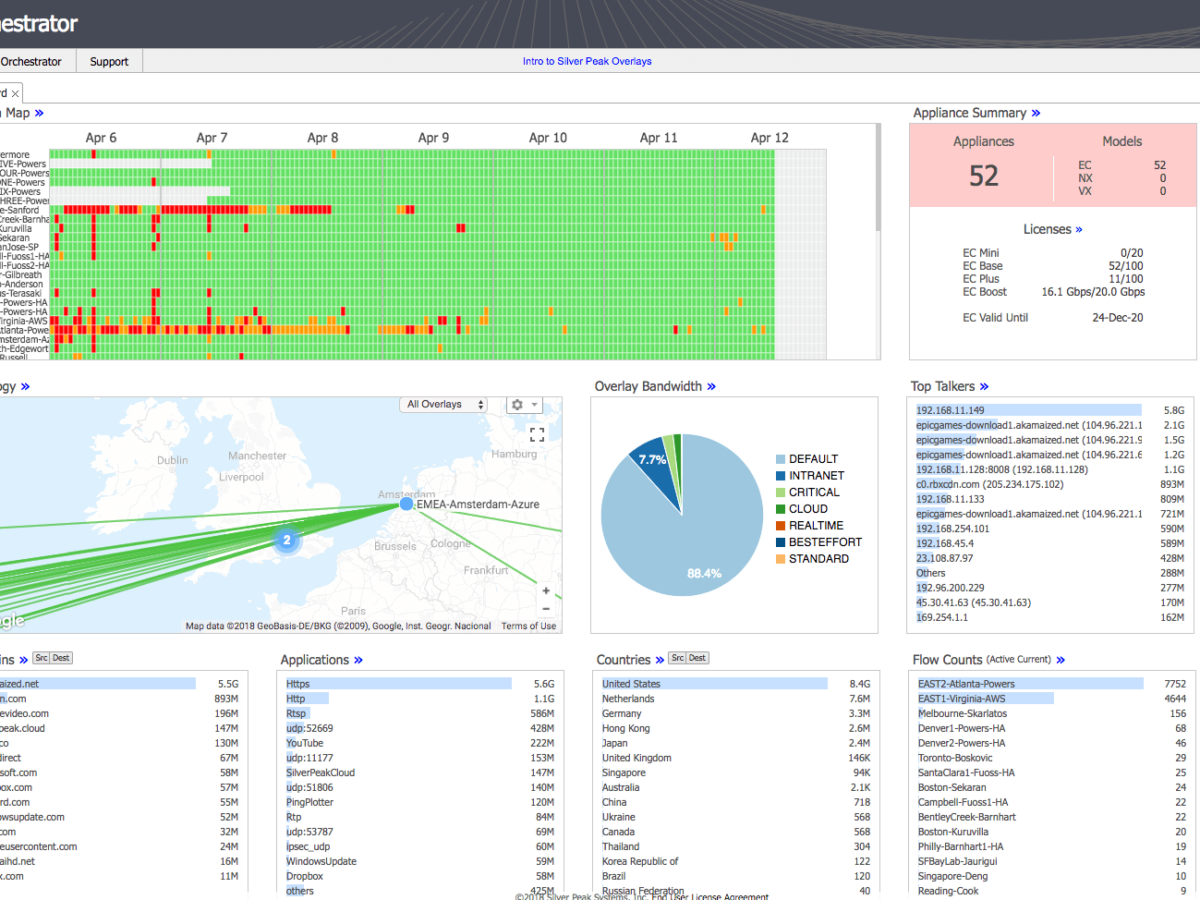The width and height of the screenshot is (1200, 900).
Task: Open the Support menu
Action: pyautogui.click(x=109, y=61)
